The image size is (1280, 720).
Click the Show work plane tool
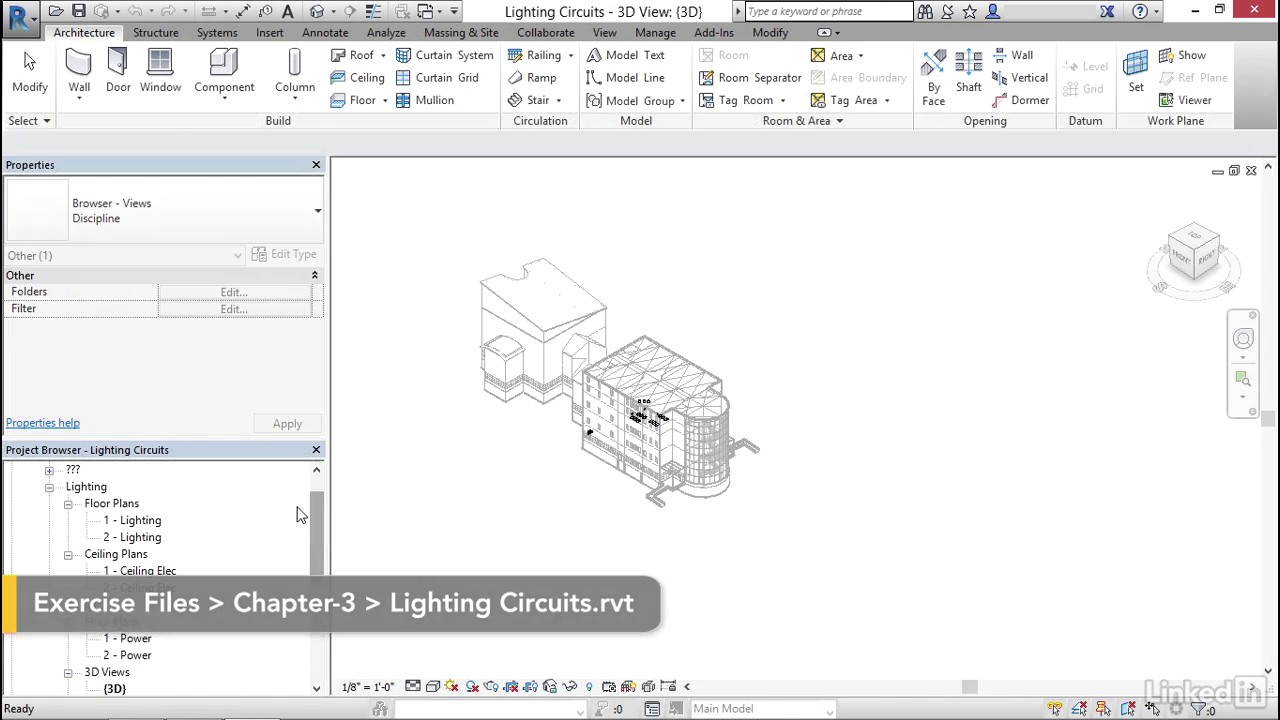pyautogui.click(x=1182, y=55)
